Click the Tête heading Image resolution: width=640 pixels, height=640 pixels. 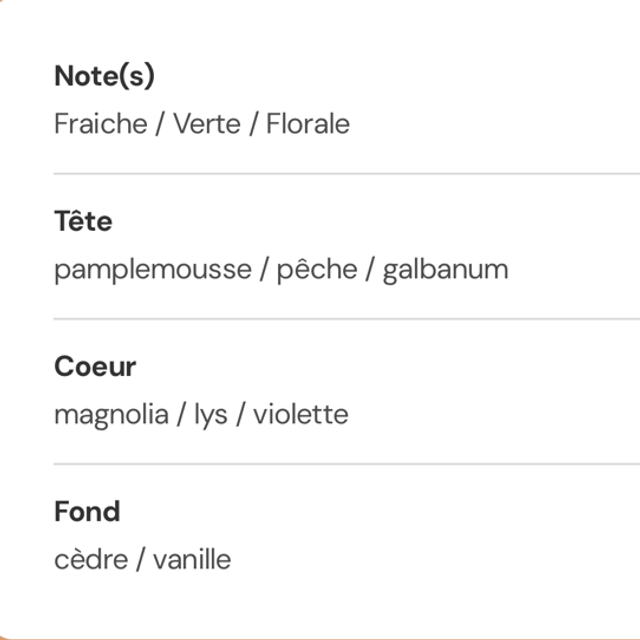pyautogui.click(x=83, y=221)
